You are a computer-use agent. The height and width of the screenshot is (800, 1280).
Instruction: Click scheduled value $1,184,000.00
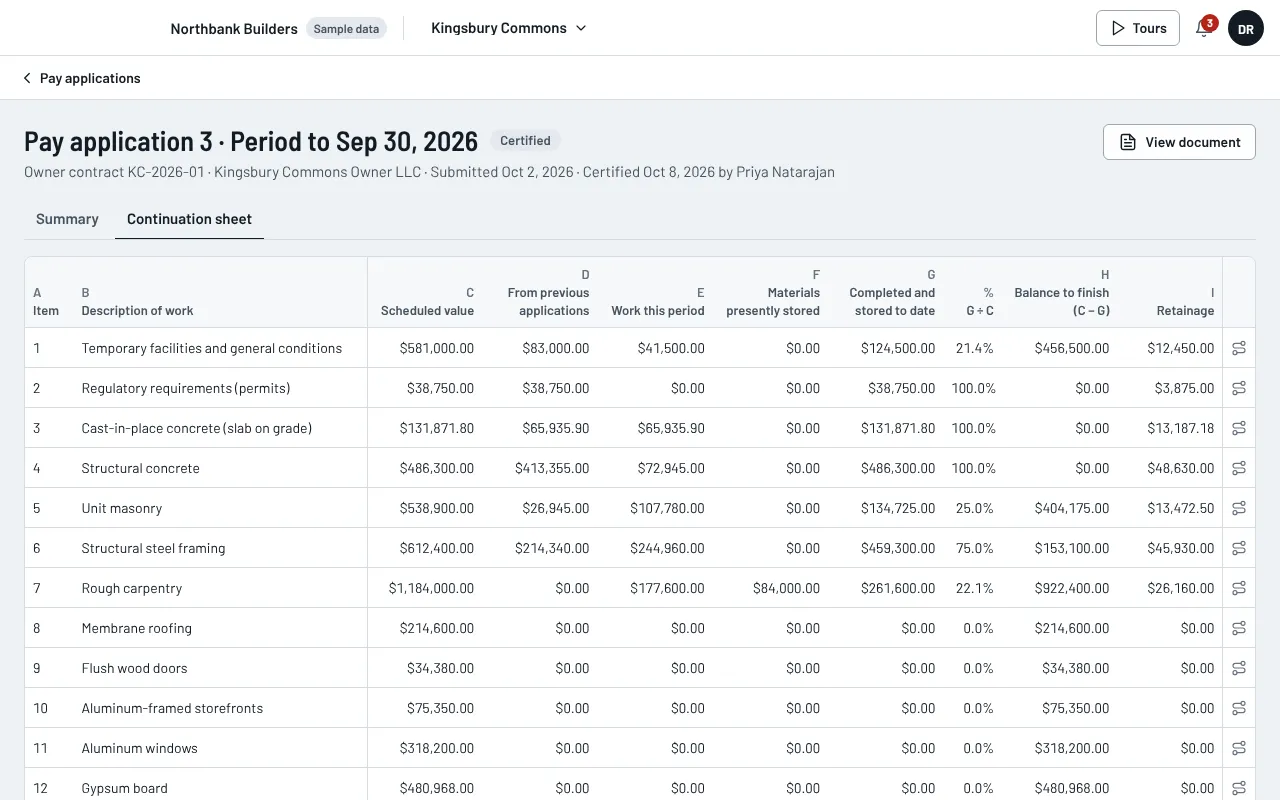pyautogui.click(x=431, y=588)
